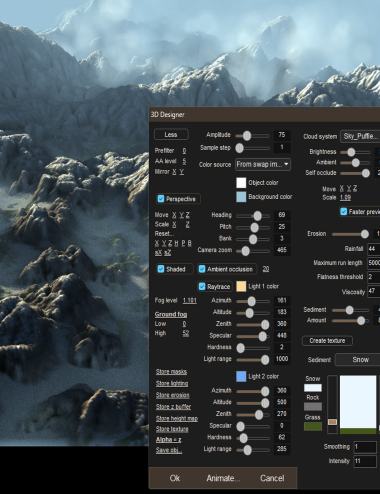The width and height of the screenshot is (380, 494).
Task: Click the Store masks link
Action: [171, 372]
